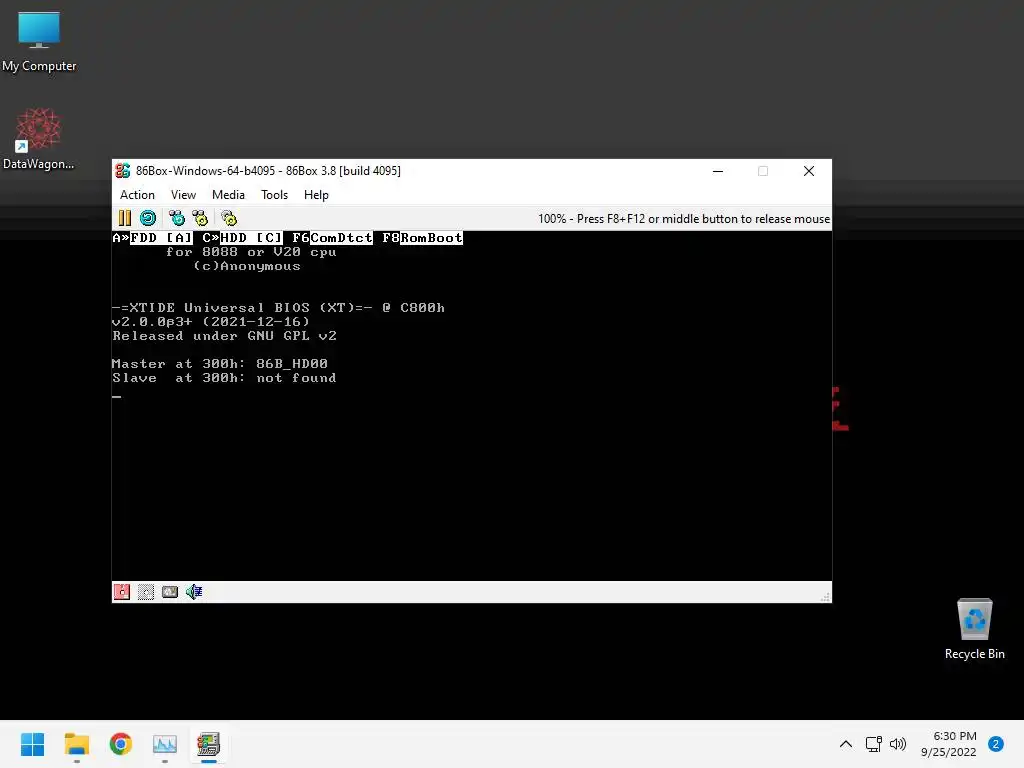This screenshot has height=768, width=1024.
Task: Open the Help menu
Action: pyautogui.click(x=316, y=195)
